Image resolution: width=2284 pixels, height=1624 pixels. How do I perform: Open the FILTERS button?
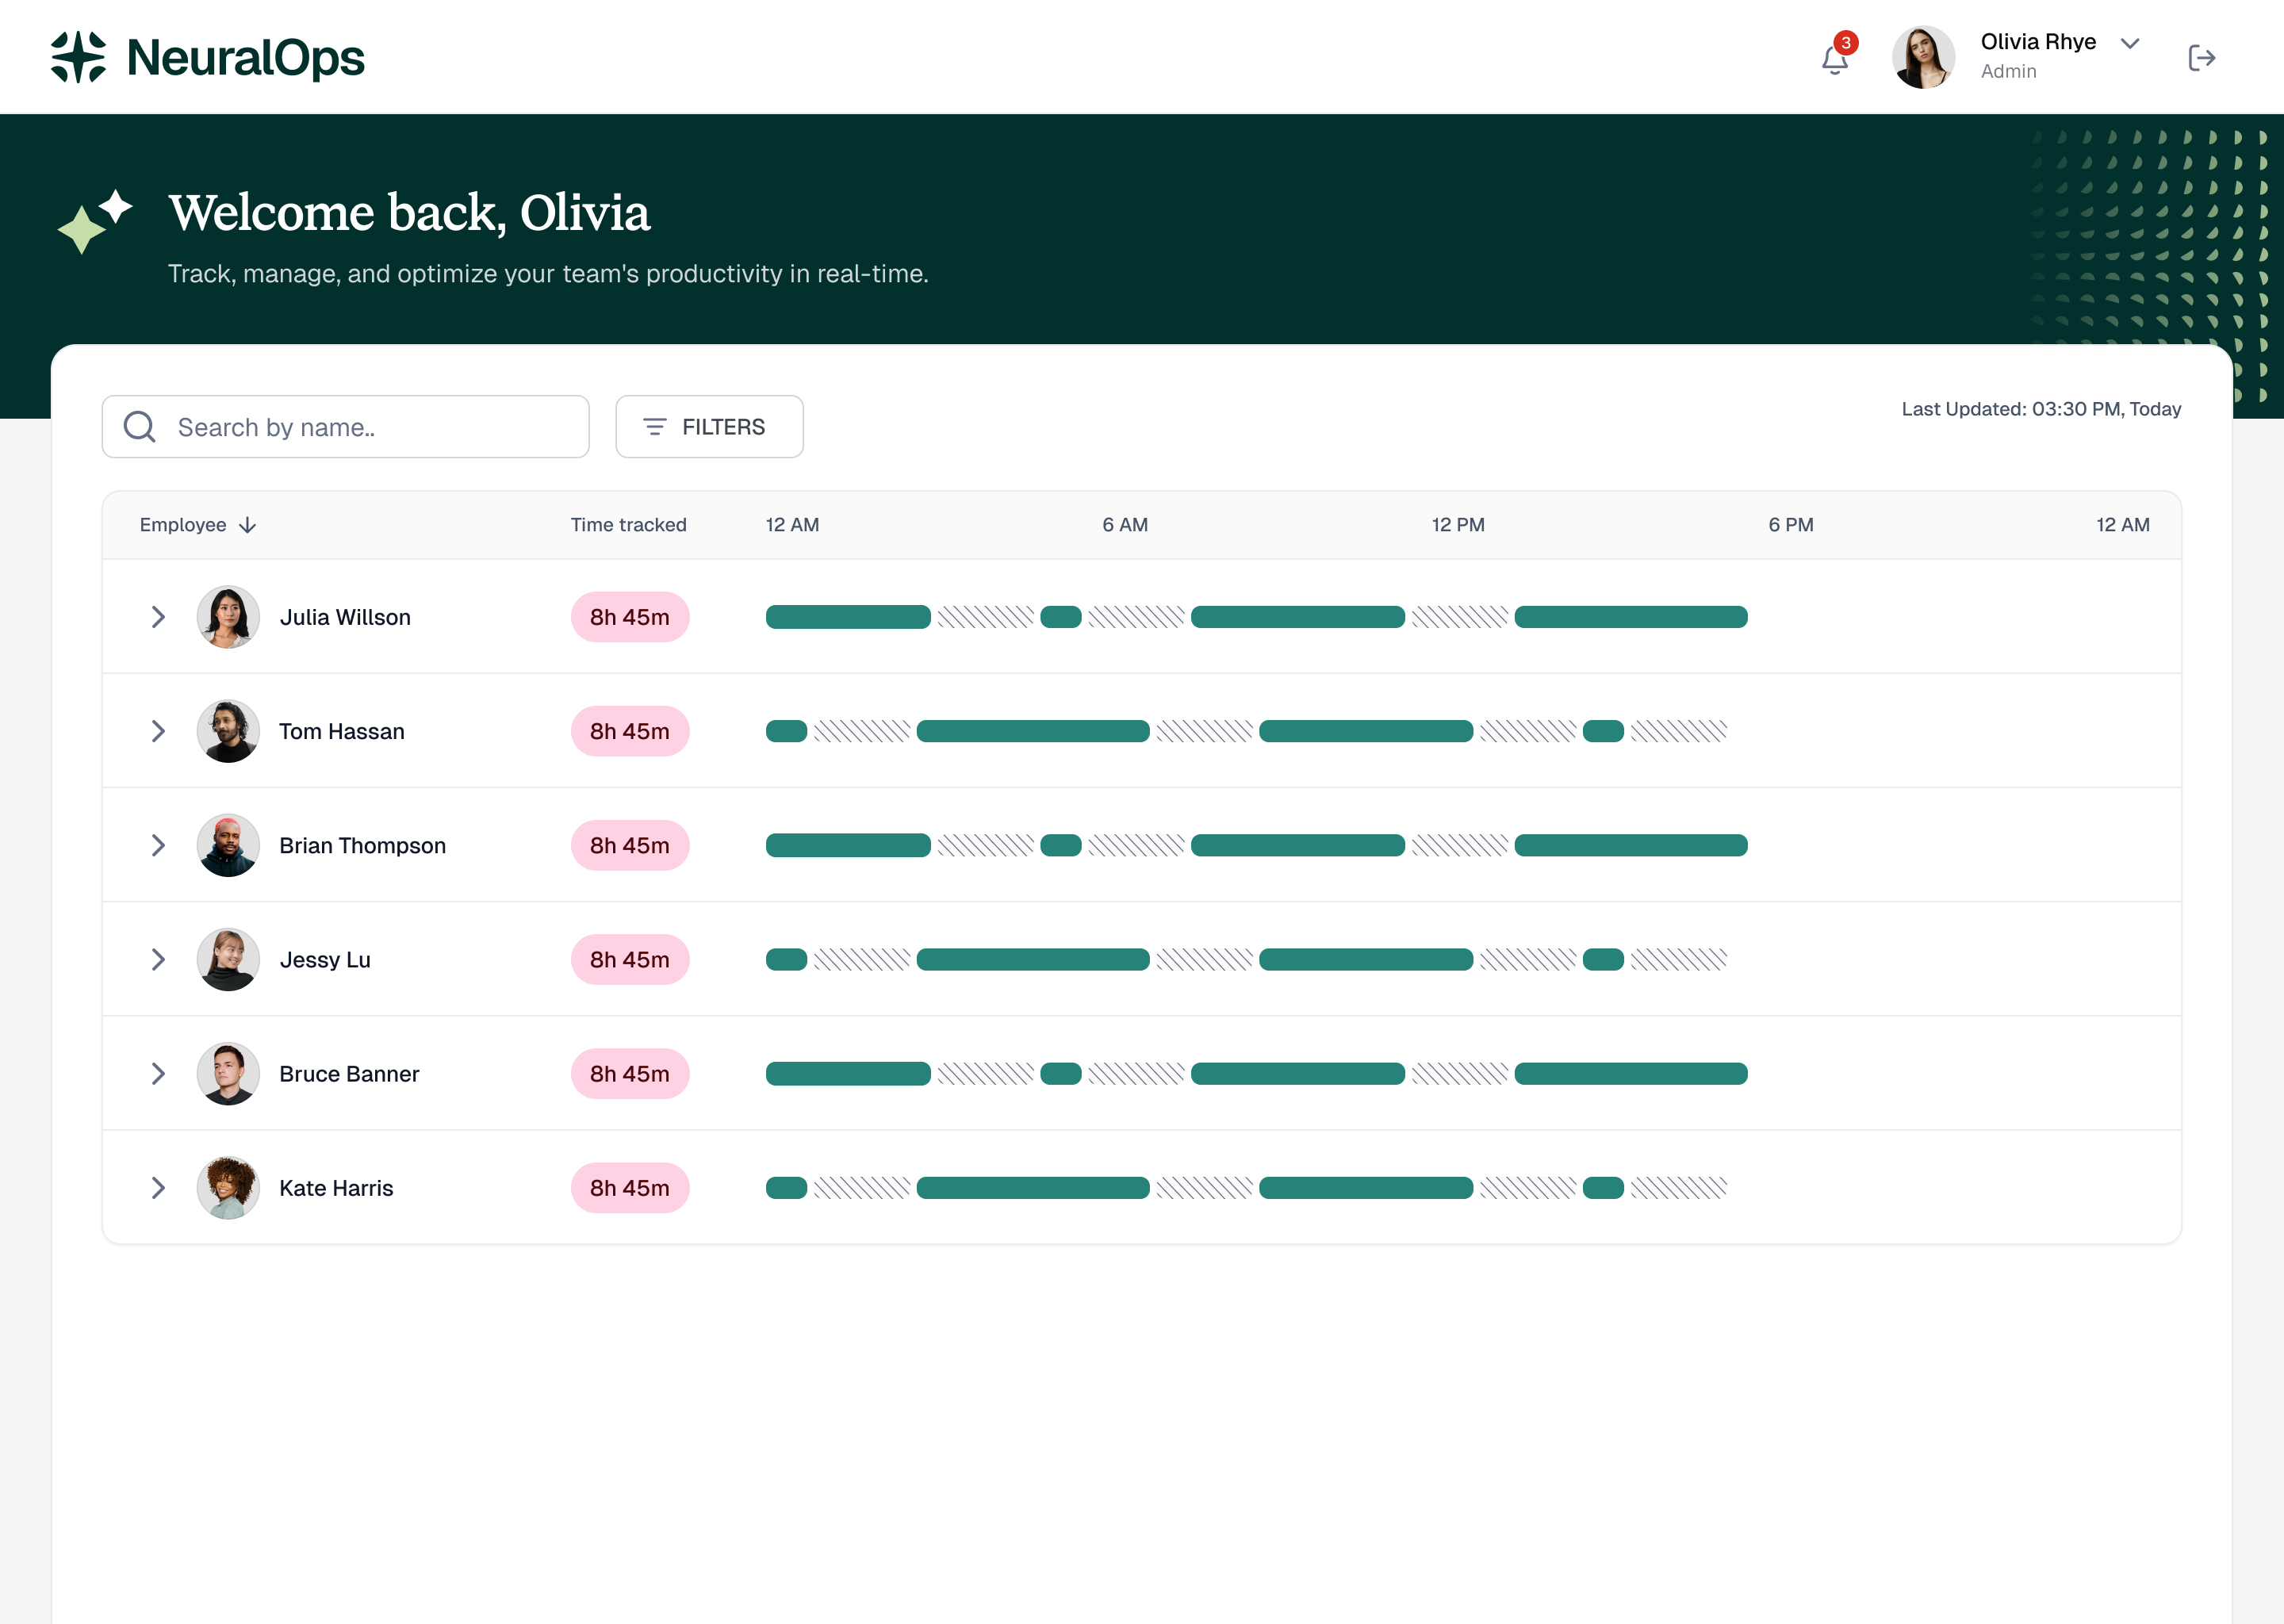[x=708, y=427]
